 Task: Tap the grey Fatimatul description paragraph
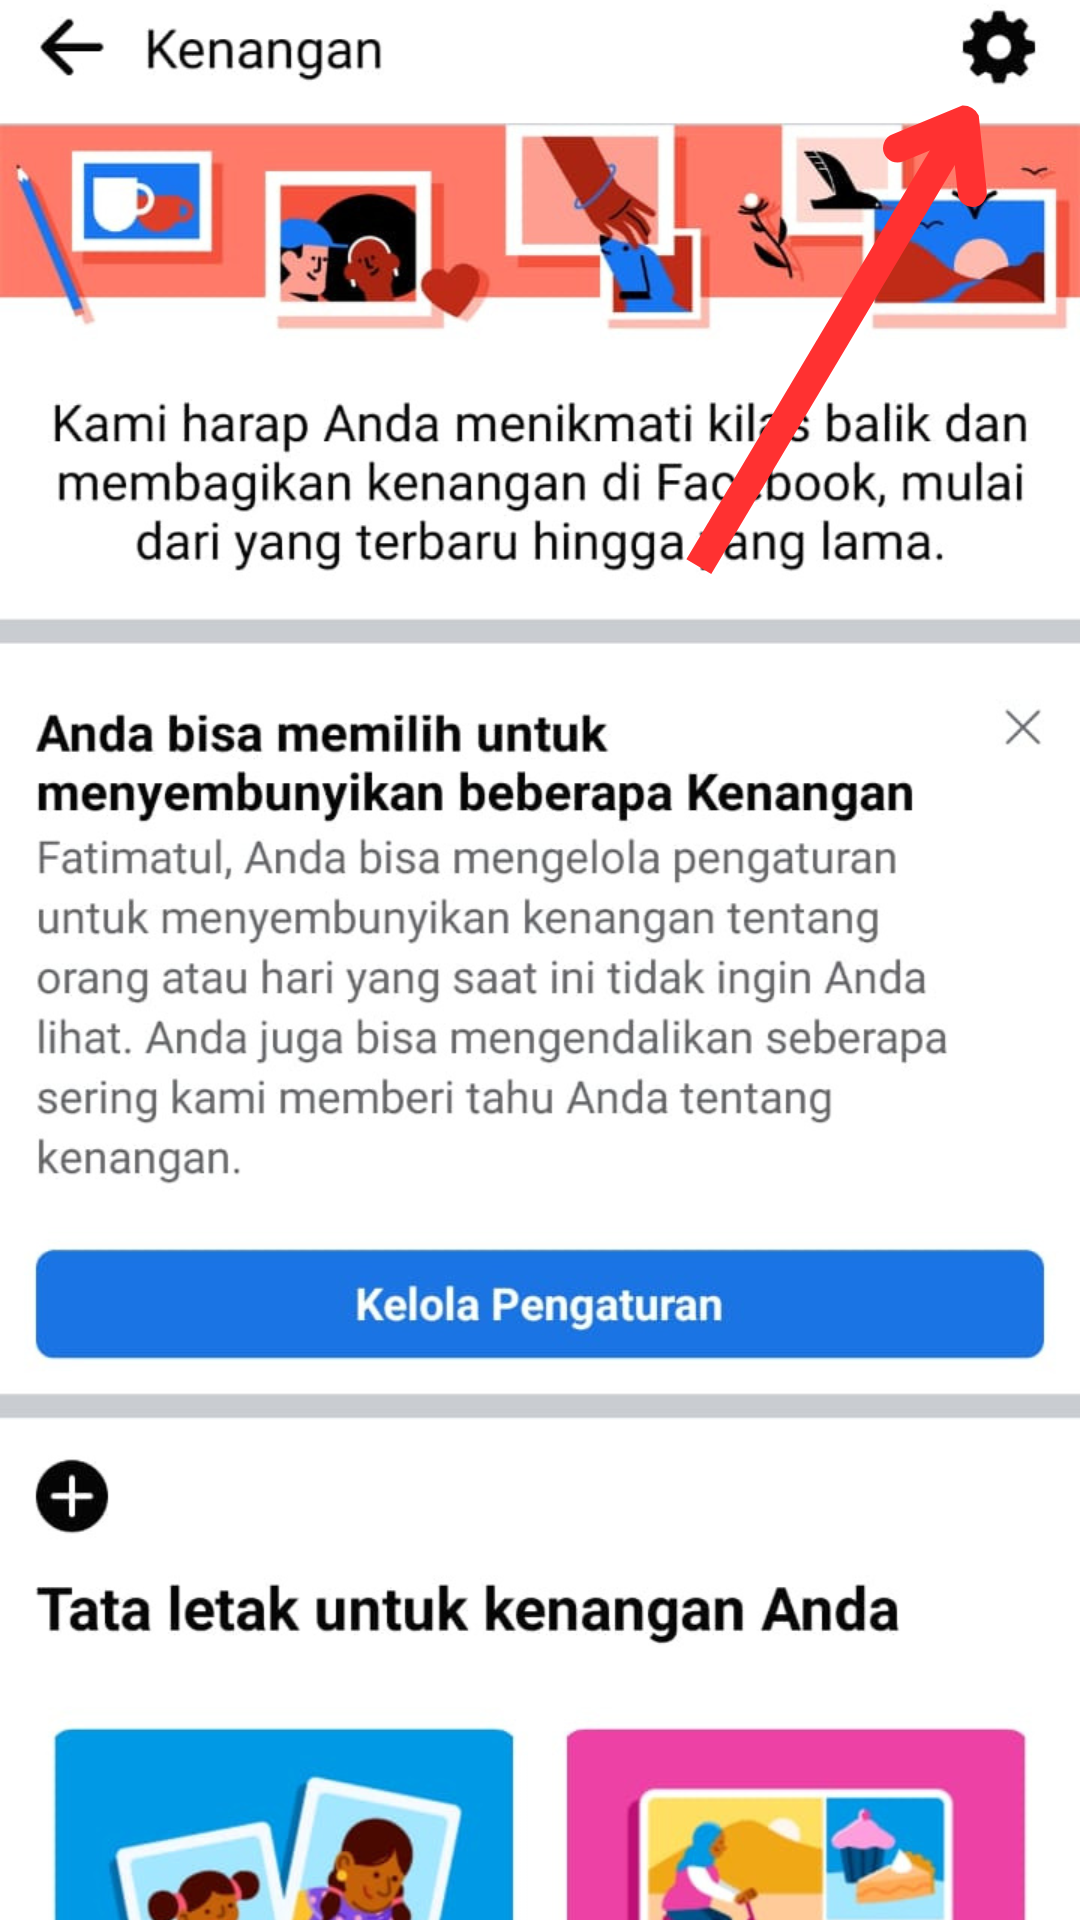tap(491, 1008)
